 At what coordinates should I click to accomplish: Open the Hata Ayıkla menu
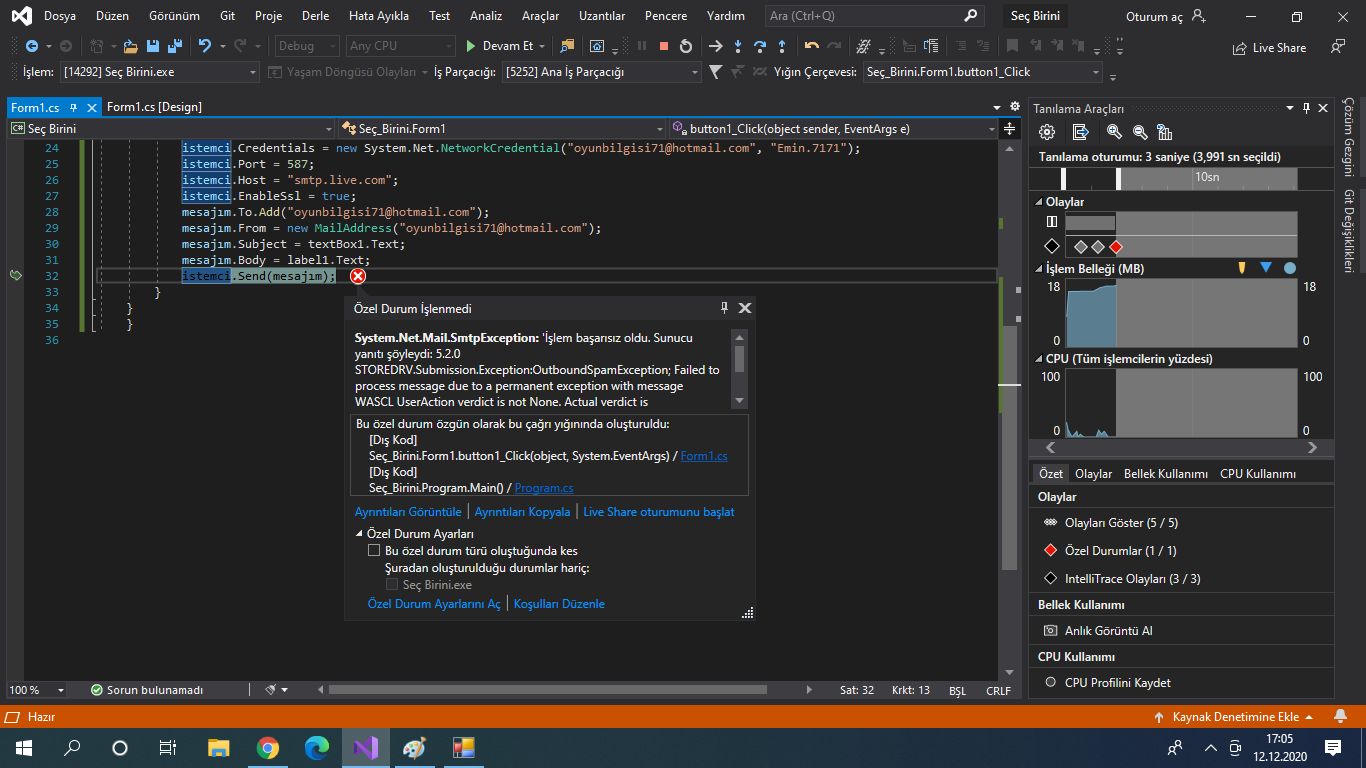378,16
